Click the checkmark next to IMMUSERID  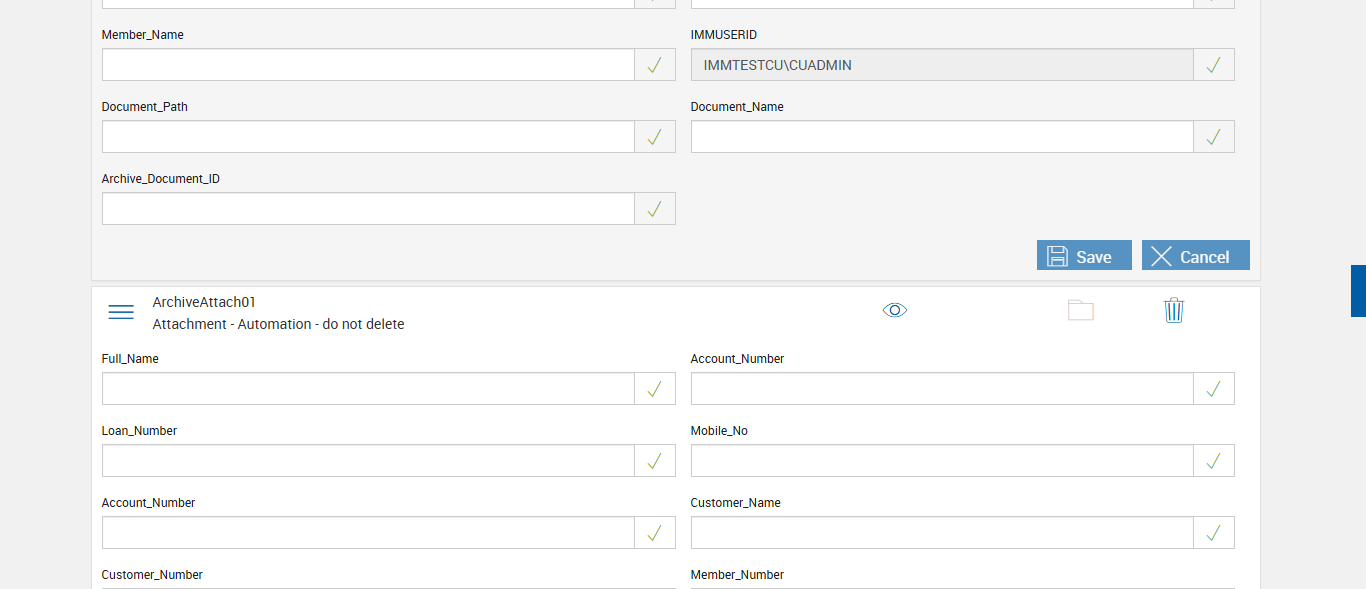tap(1214, 65)
